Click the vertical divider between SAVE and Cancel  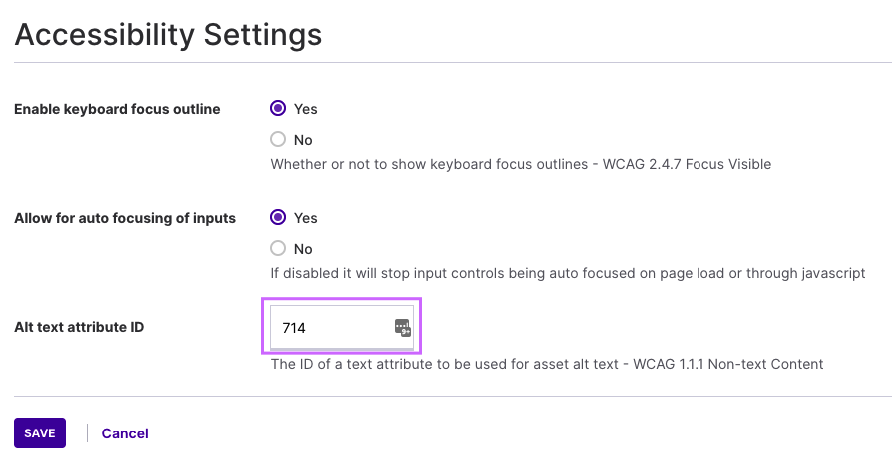click(87, 433)
